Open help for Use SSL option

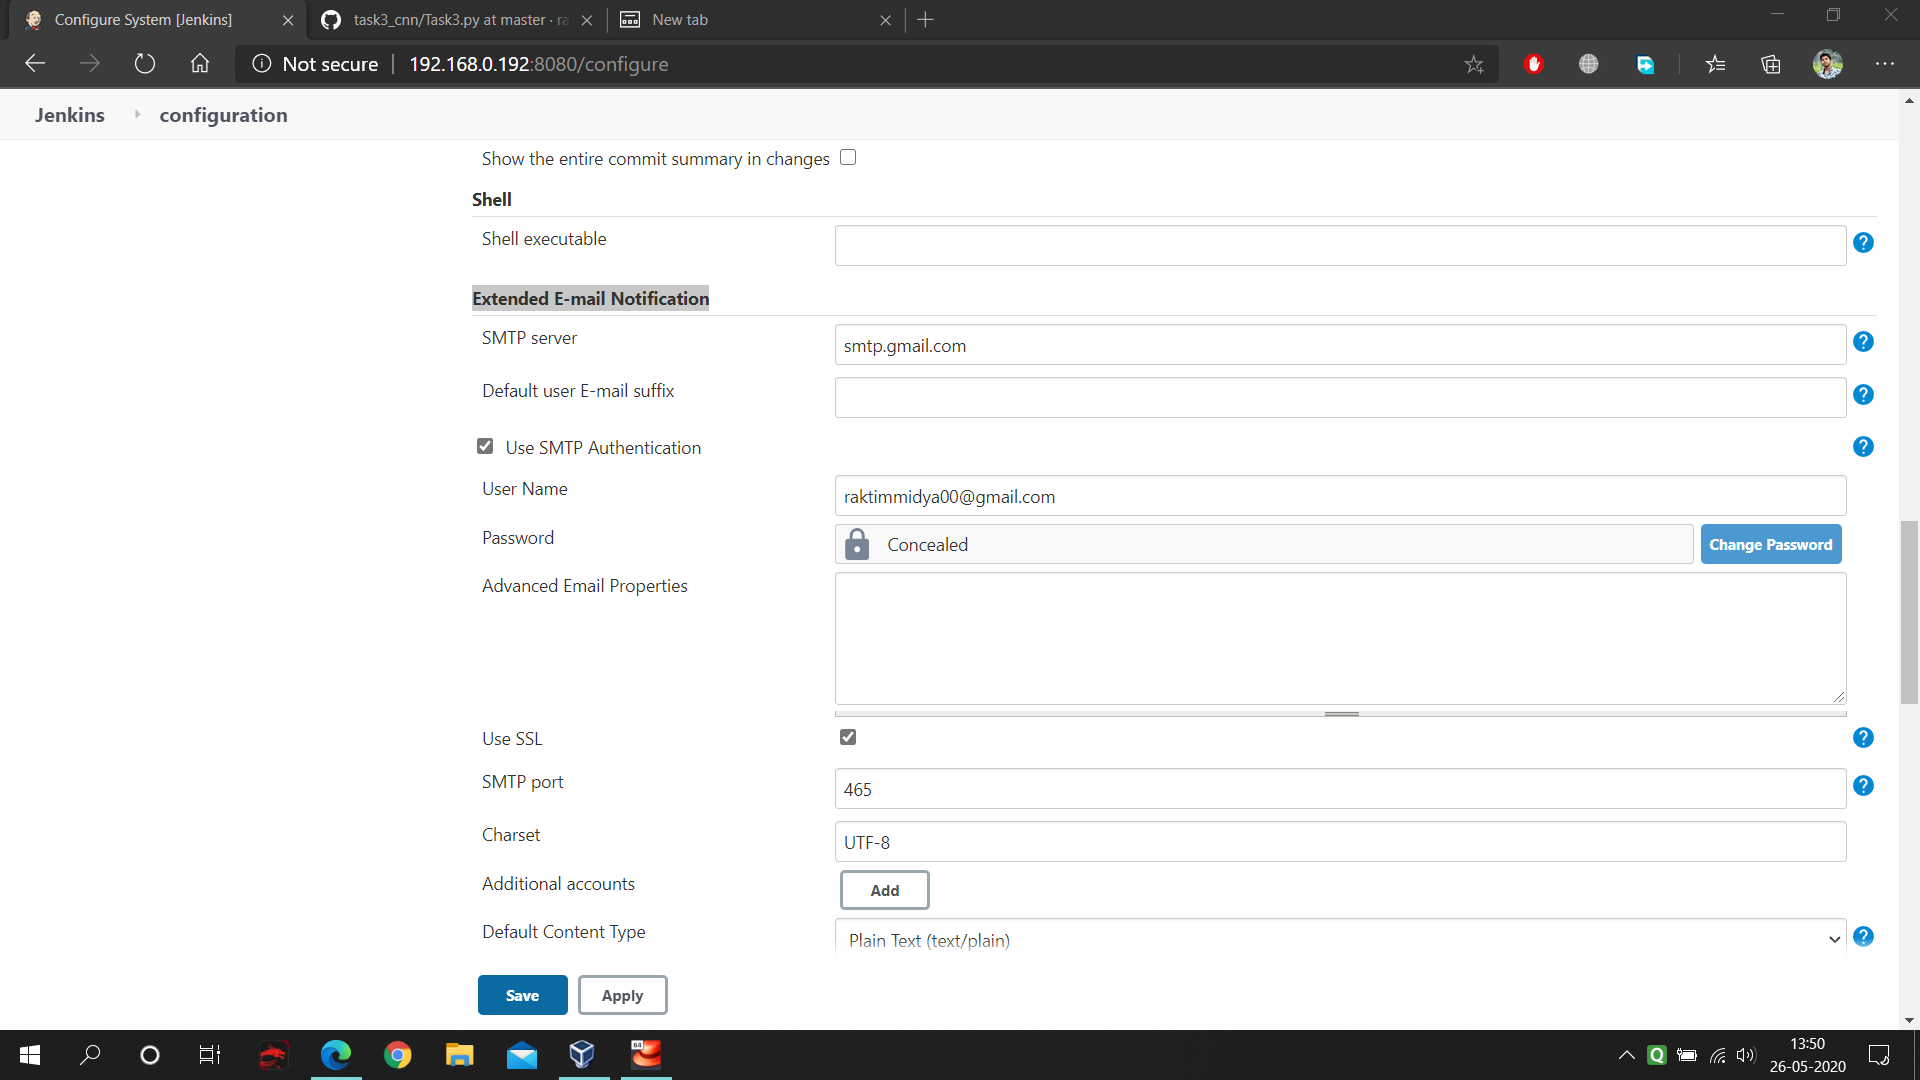[x=1863, y=738]
